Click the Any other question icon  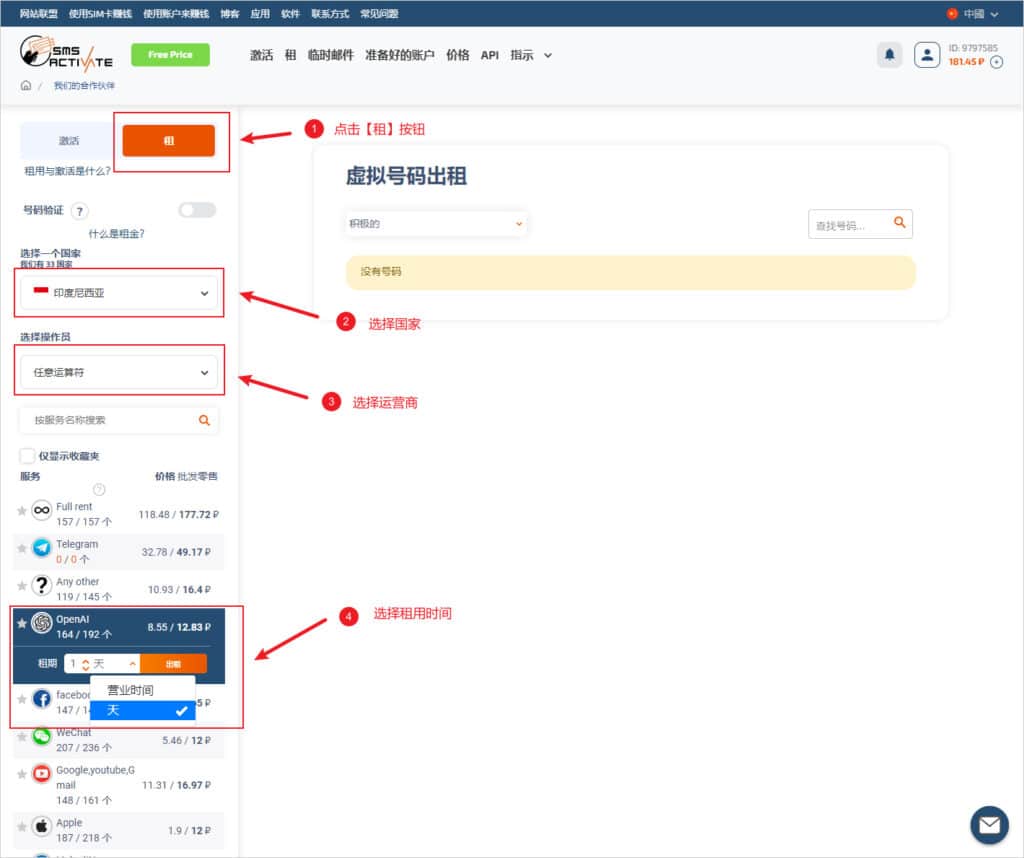point(42,585)
